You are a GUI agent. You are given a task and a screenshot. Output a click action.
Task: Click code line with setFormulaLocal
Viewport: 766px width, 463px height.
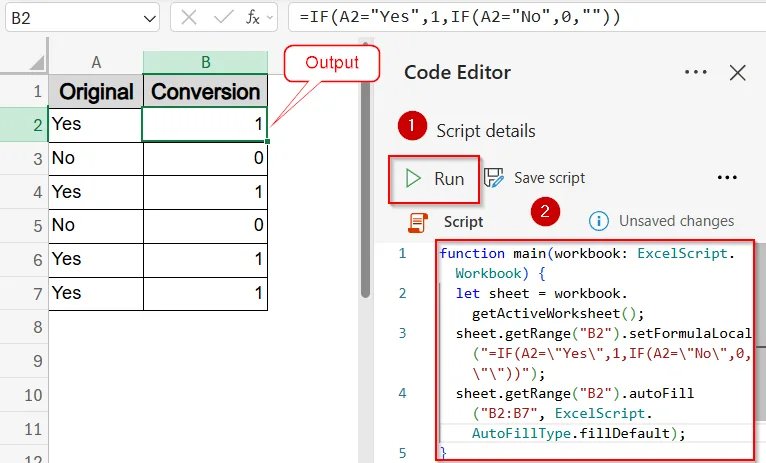pyautogui.click(x=604, y=334)
